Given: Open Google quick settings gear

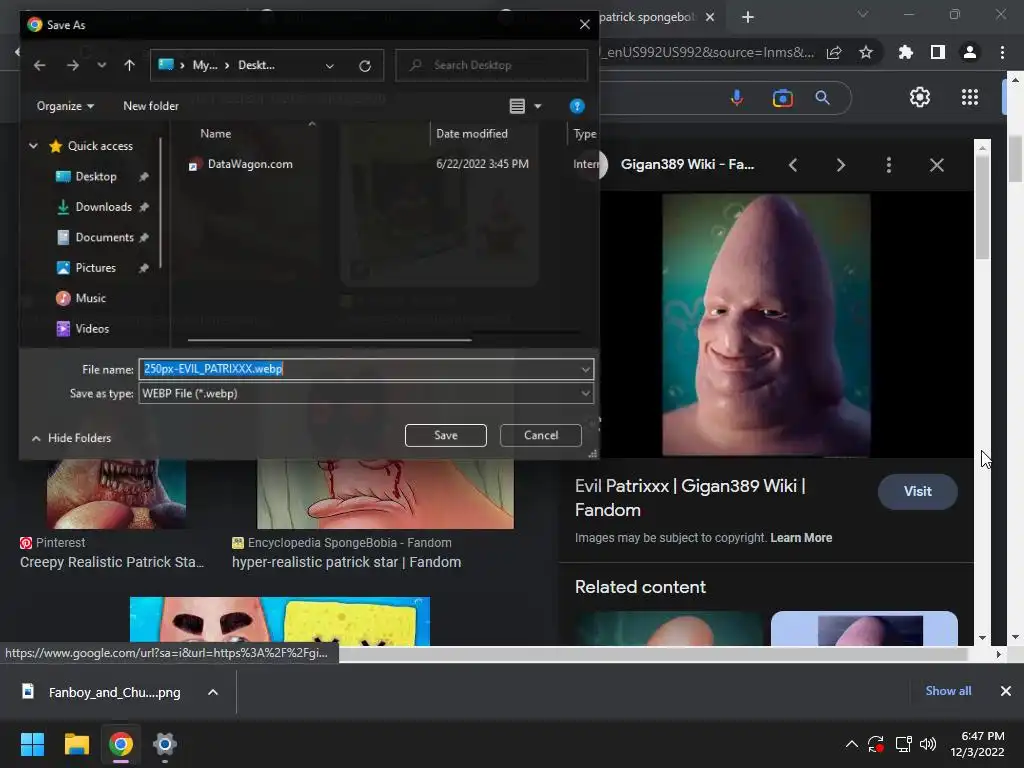Looking at the screenshot, I should pyautogui.click(x=920, y=97).
